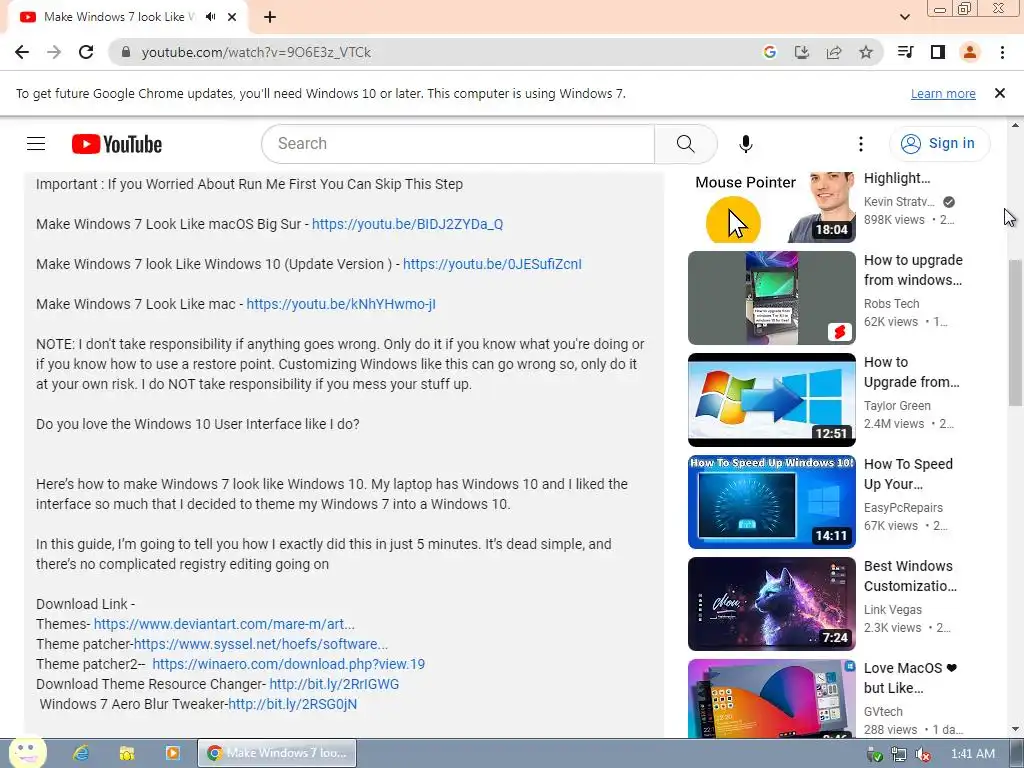Screen dimensions: 1024x768
Task: Click the page vertical scrollbar thumb
Action: [x=1015, y=333]
